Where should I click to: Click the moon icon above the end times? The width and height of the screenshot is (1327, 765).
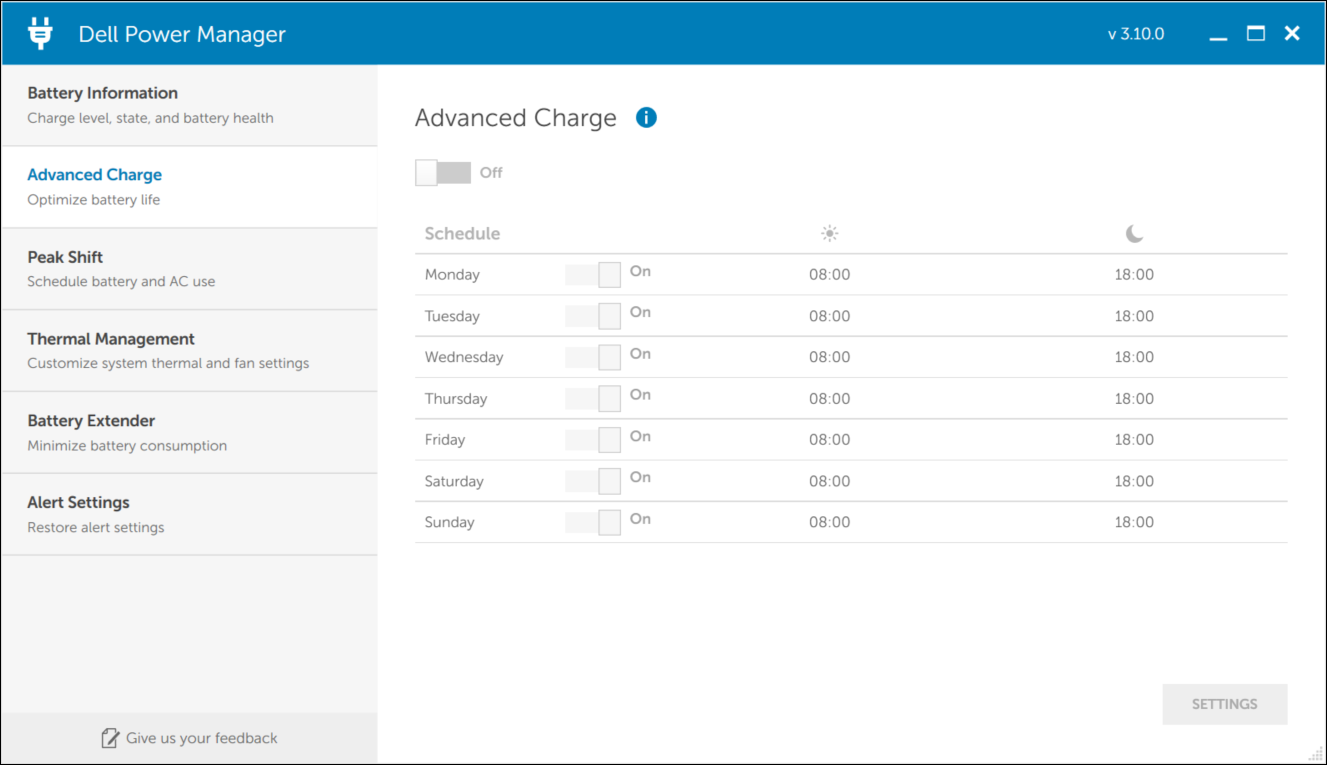click(1134, 233)
